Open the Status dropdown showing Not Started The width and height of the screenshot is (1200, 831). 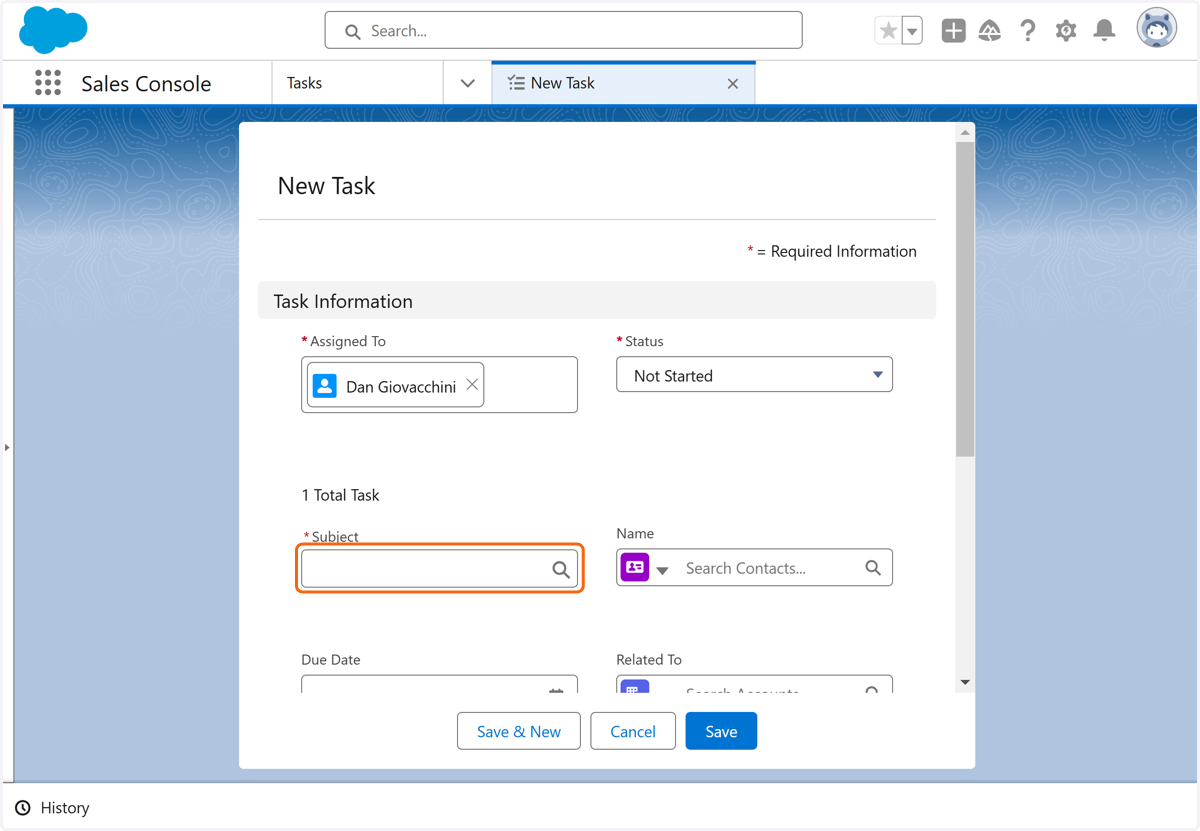coord(754,375)
